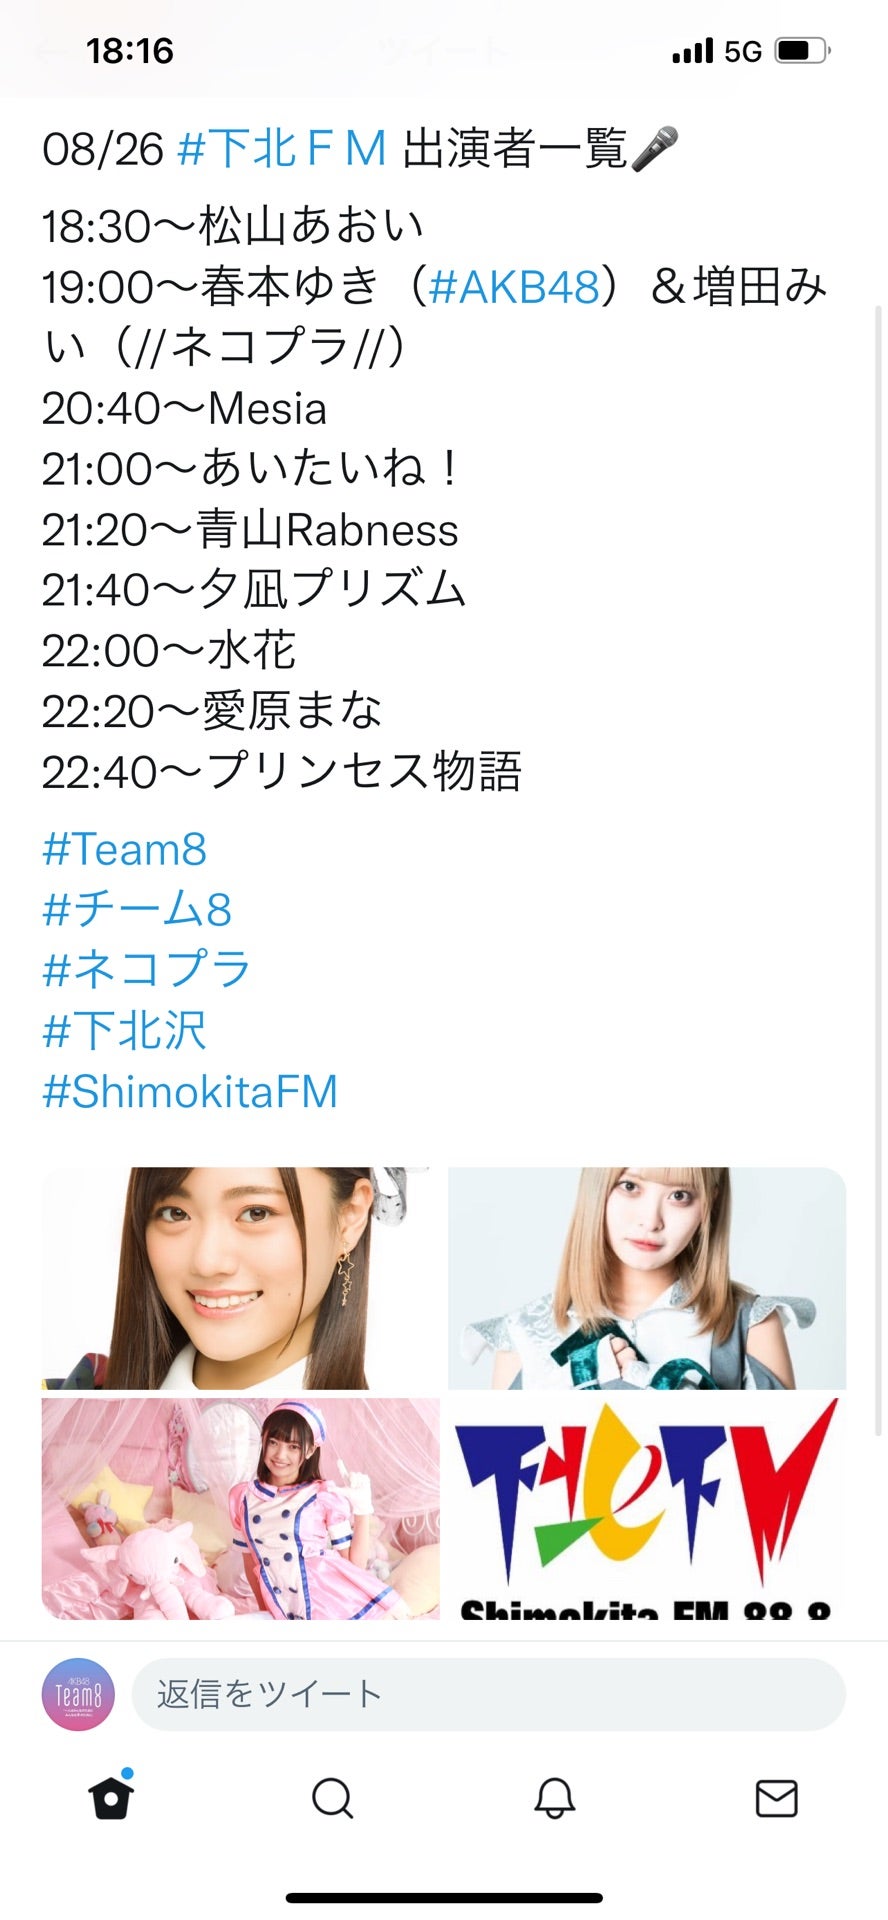888x1920 pixels.
Task: Open the #チーム8 hashtag
Action: tap(137, 910)
